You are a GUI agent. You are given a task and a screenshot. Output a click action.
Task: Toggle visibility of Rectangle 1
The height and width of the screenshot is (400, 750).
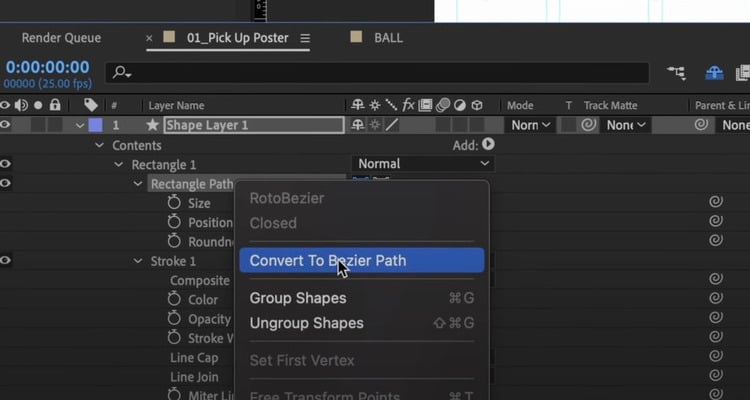click(x=5, y=164)
